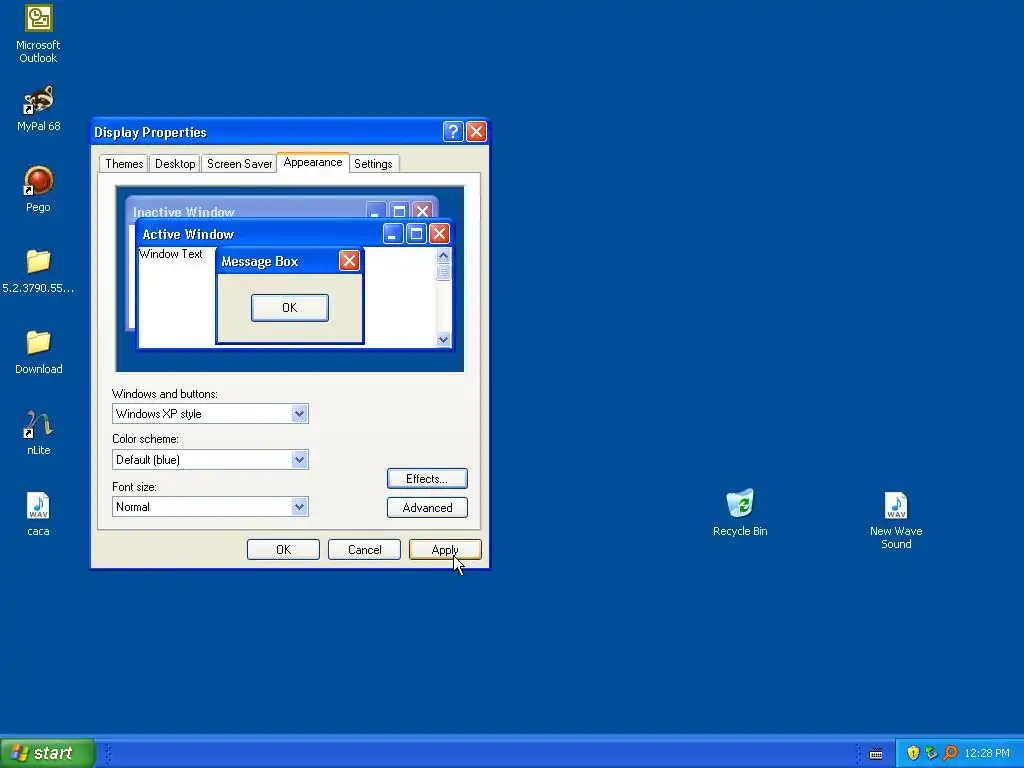The height and width of the screenshot is (768, 1024).
Task: Click the Inactive Window preview maximize icon
Action: [399, 210]
